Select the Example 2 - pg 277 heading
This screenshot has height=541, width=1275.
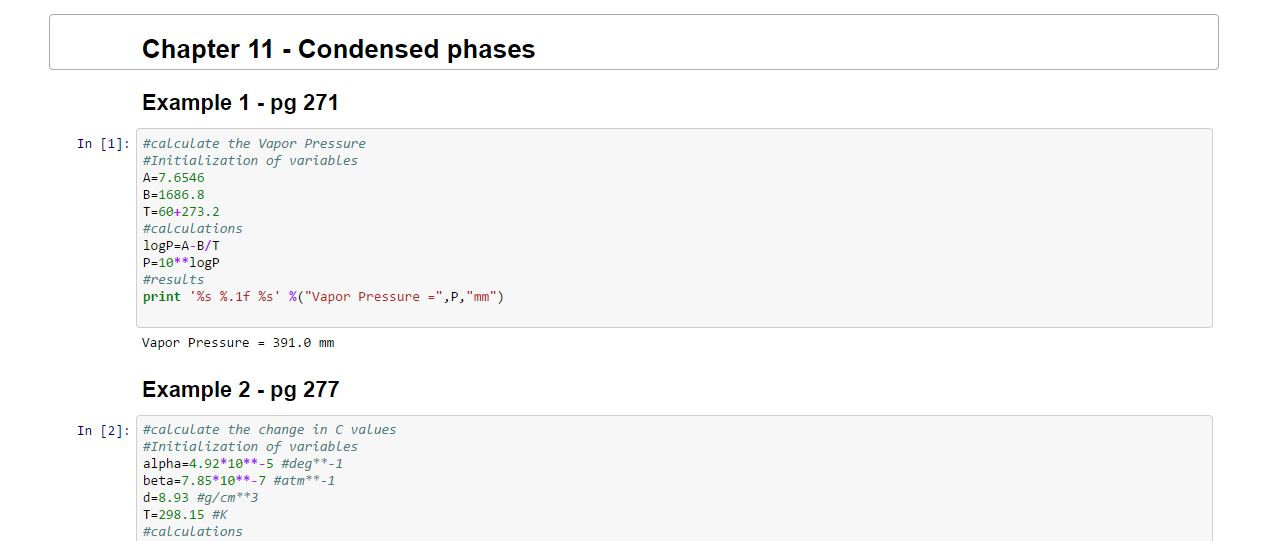(x=240, y=389)
